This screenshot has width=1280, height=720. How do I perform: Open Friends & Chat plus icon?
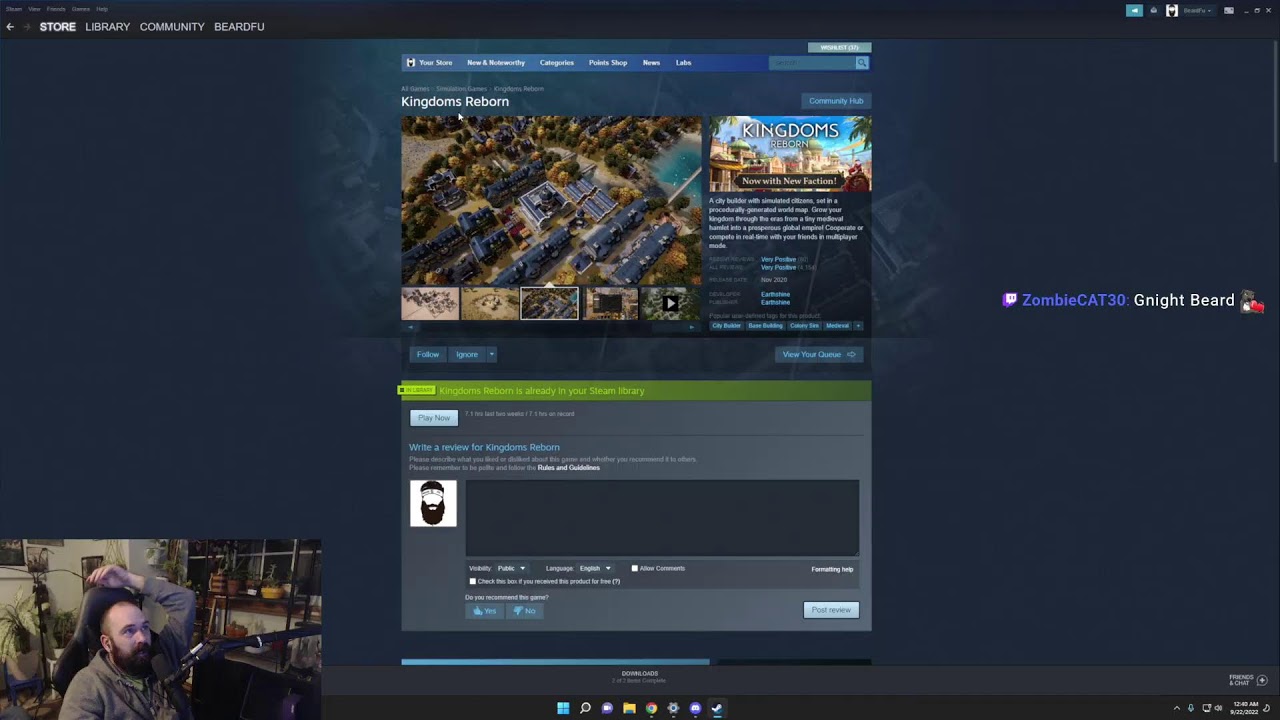point(1262,680)
